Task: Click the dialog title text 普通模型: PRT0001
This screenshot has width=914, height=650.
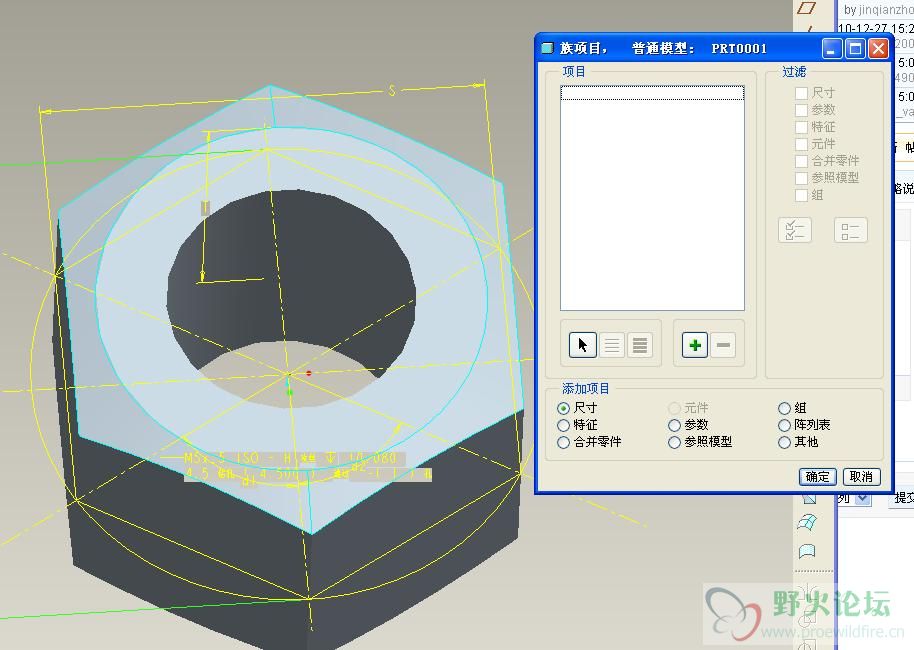Action: (x=699, y=48)
